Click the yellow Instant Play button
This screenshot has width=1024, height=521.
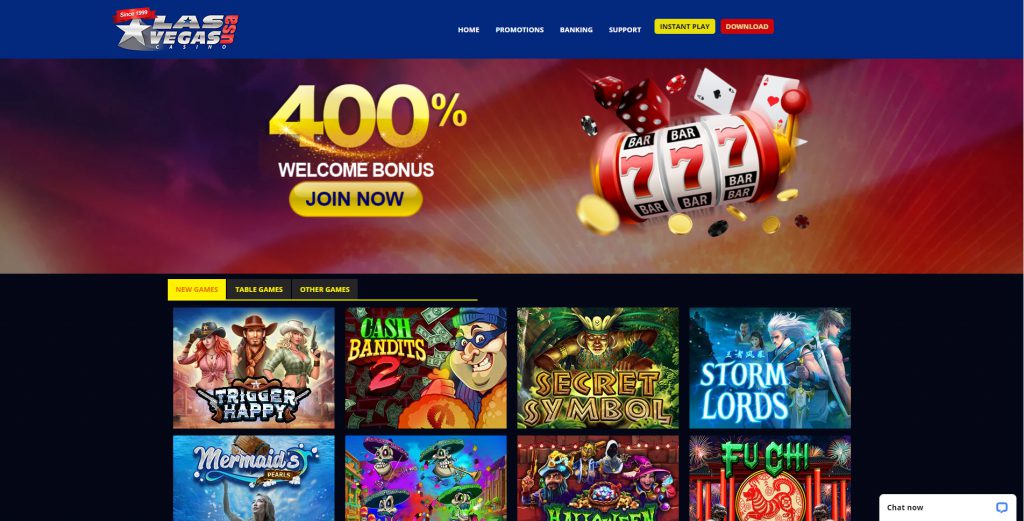[684, 27]
